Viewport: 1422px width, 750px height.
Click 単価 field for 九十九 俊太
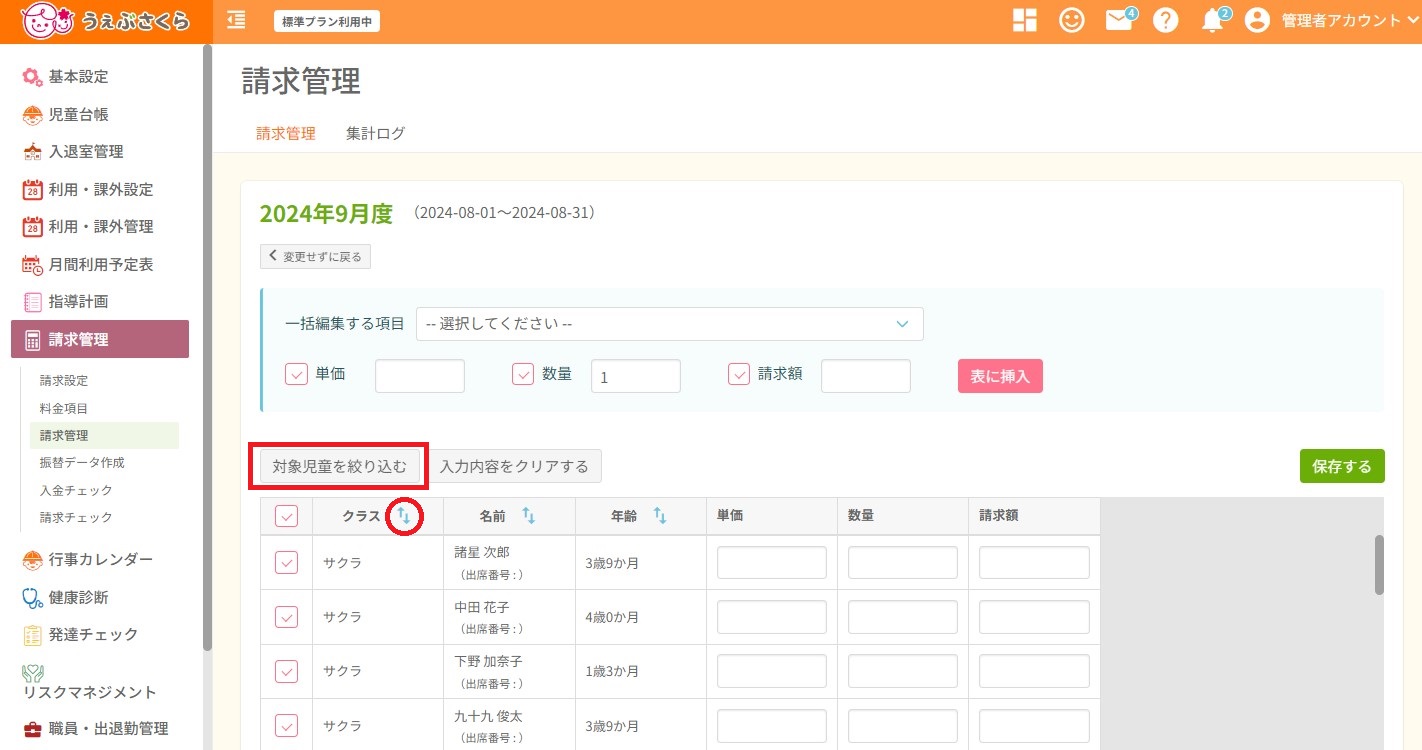point(772,725)
